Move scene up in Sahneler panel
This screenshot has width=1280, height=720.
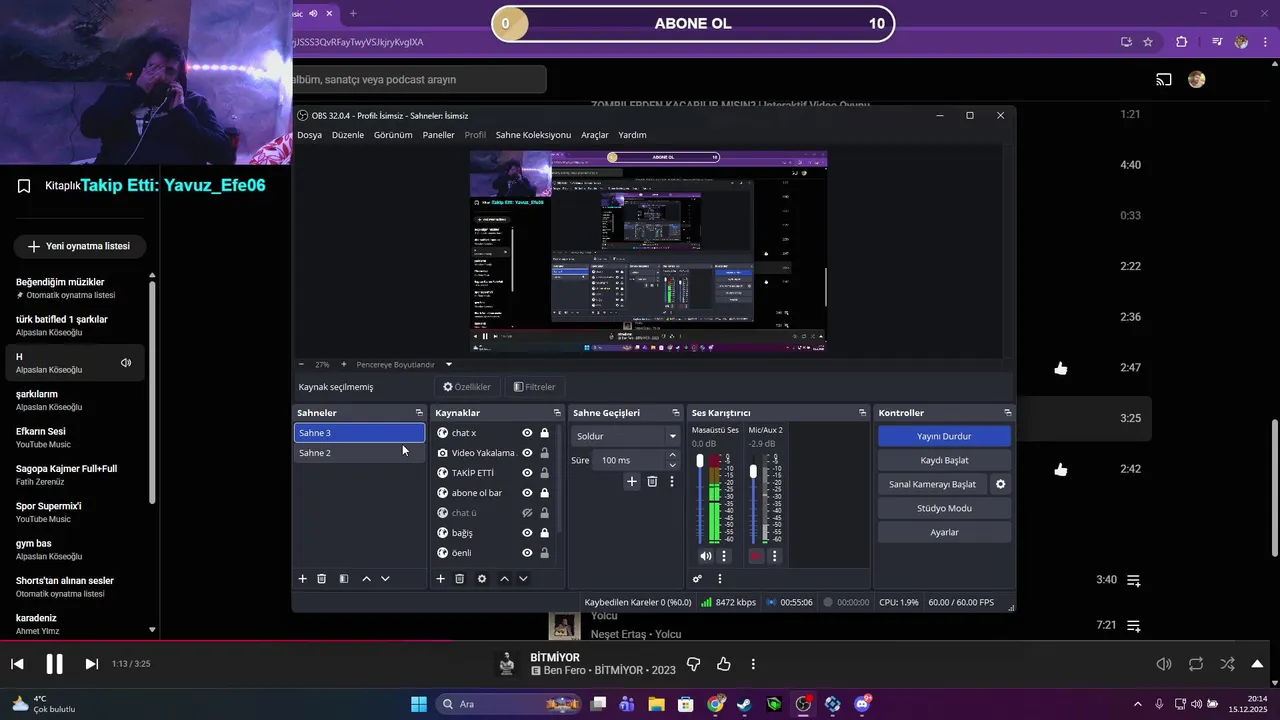coord(366,579)
